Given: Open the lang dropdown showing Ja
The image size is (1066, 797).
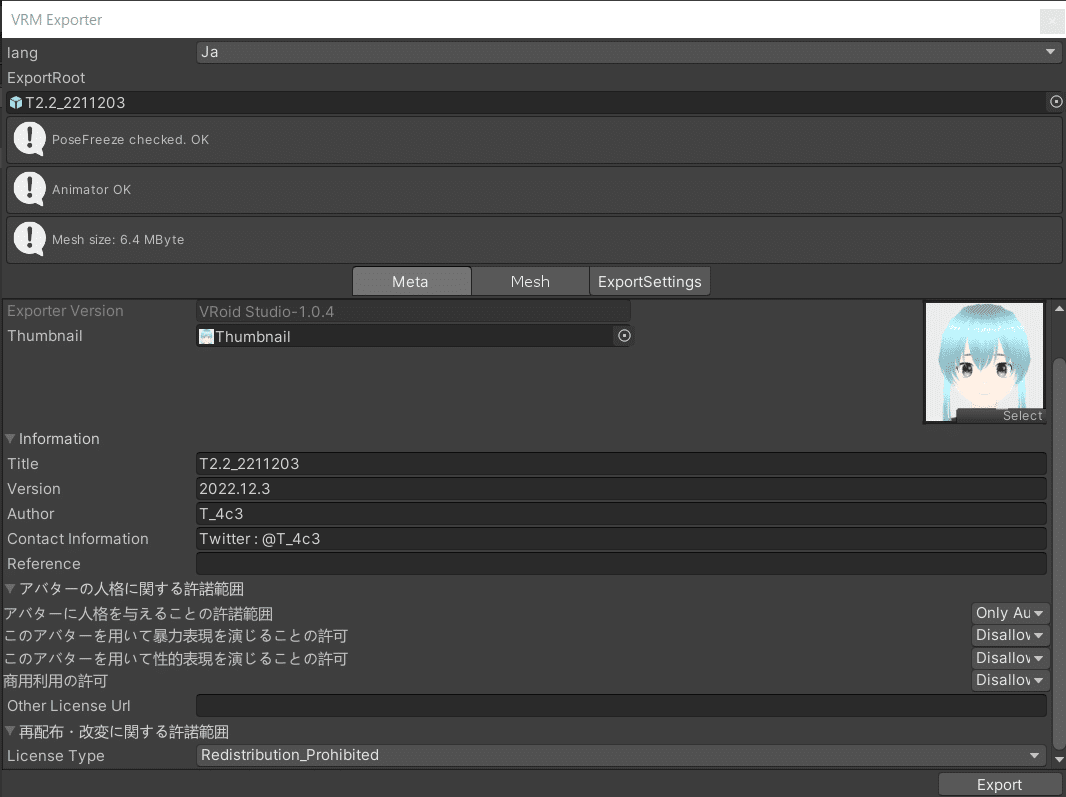Looking at the screenshot, I should point(627,51).
